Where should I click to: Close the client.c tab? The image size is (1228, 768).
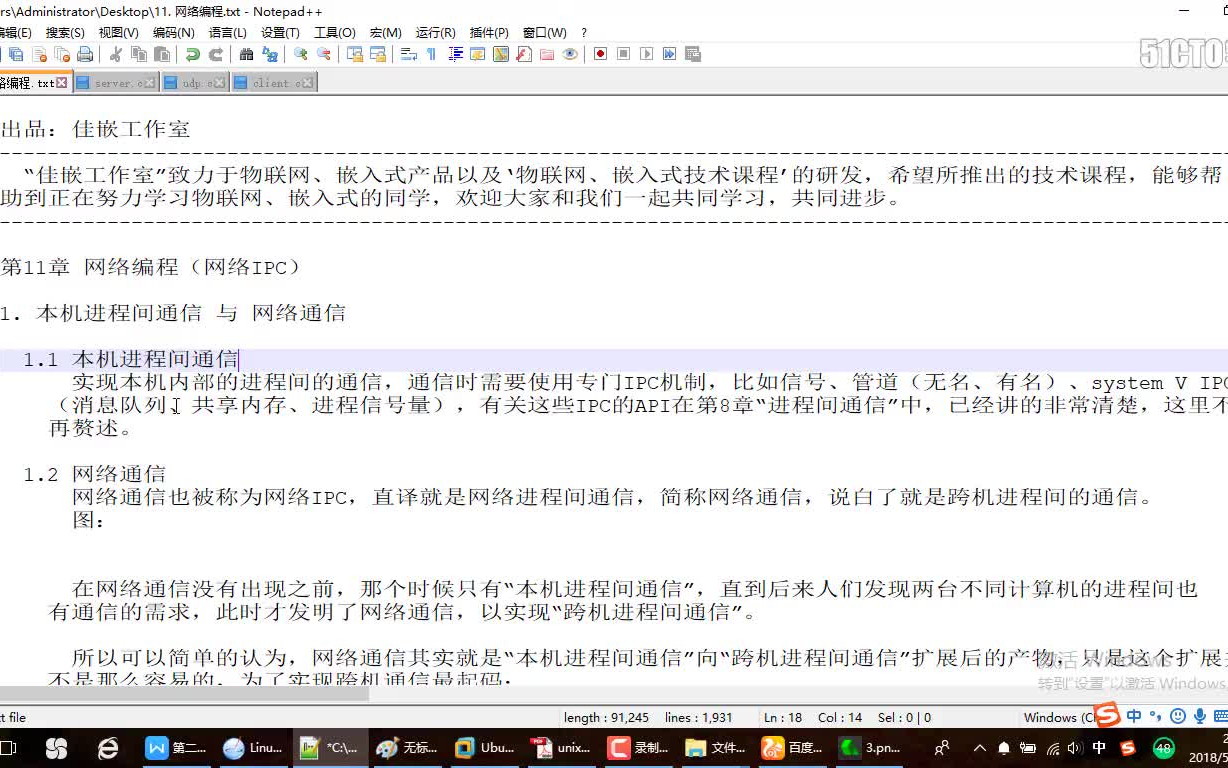(x=305, y=81)
